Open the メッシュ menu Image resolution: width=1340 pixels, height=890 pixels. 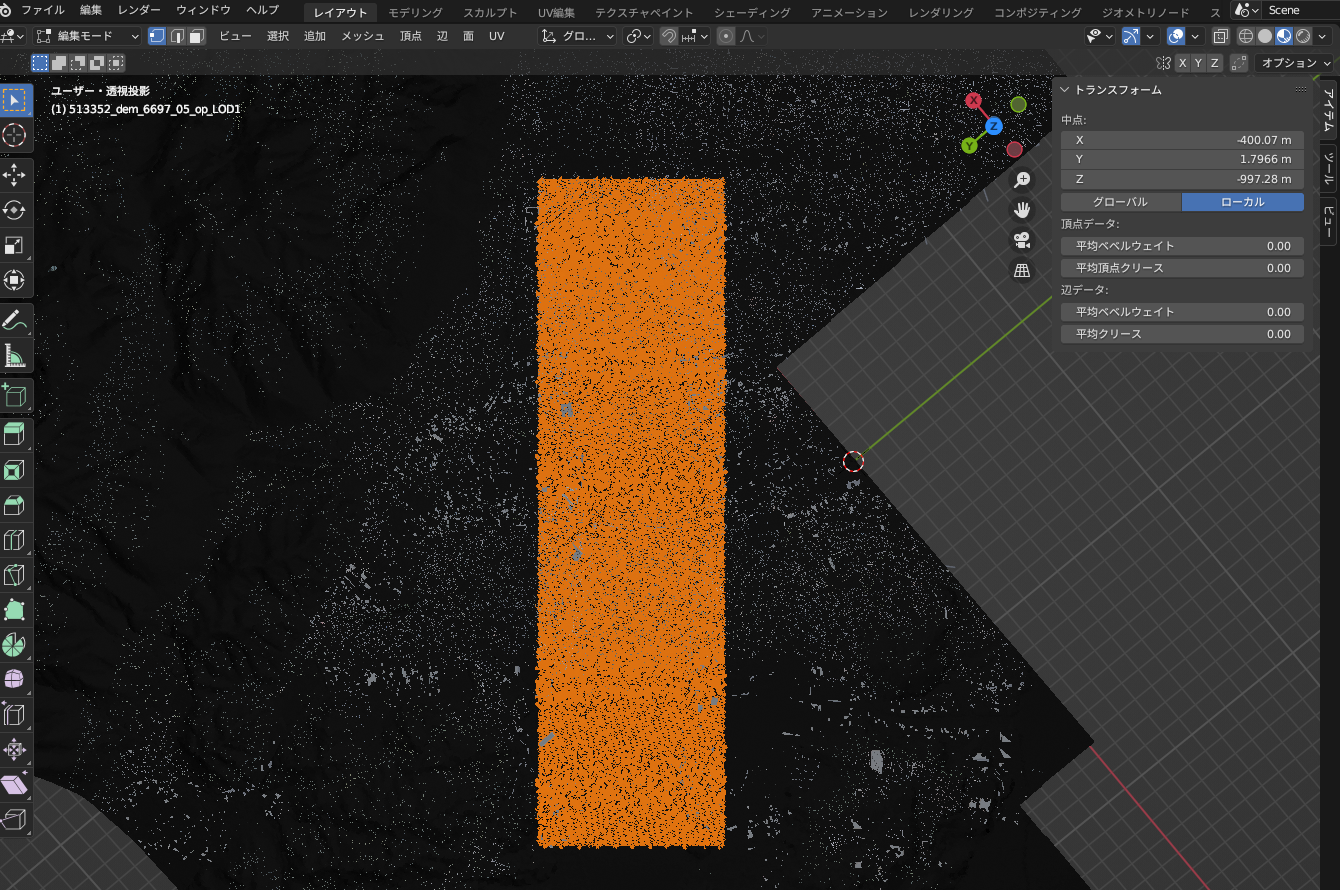pyautogui.click(x=362, y=36)
